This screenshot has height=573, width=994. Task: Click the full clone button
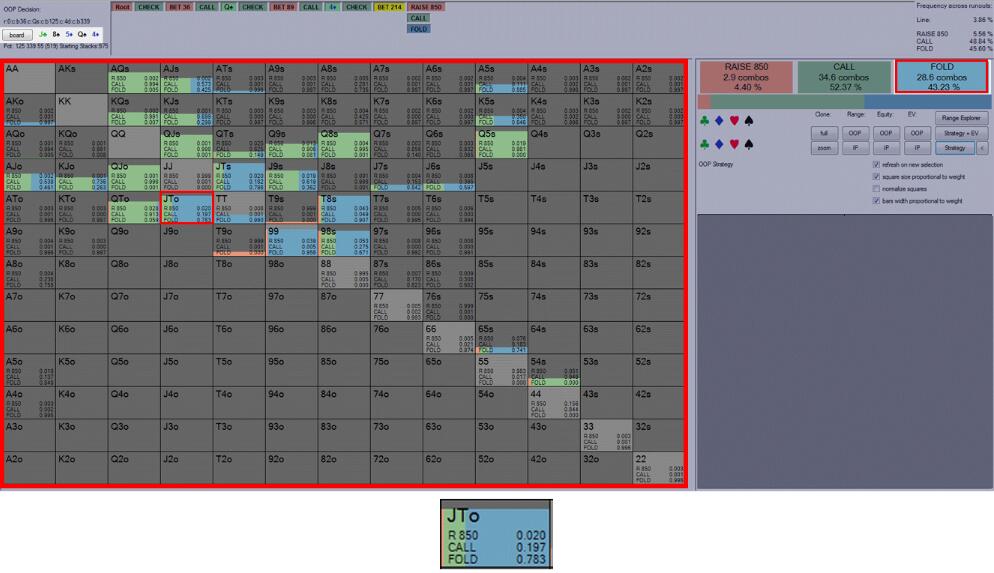[824, 133]
